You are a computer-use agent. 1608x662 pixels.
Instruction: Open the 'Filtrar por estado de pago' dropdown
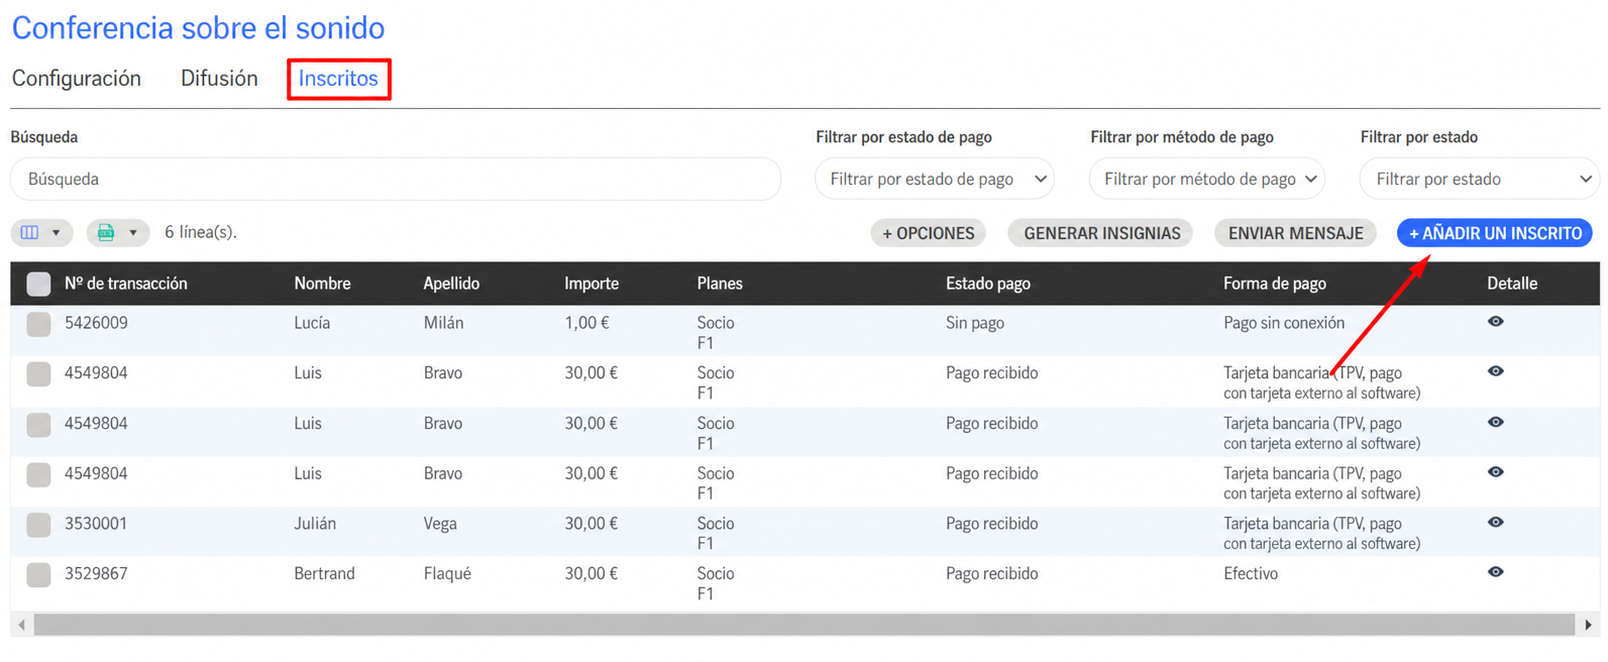coord(935,179)
